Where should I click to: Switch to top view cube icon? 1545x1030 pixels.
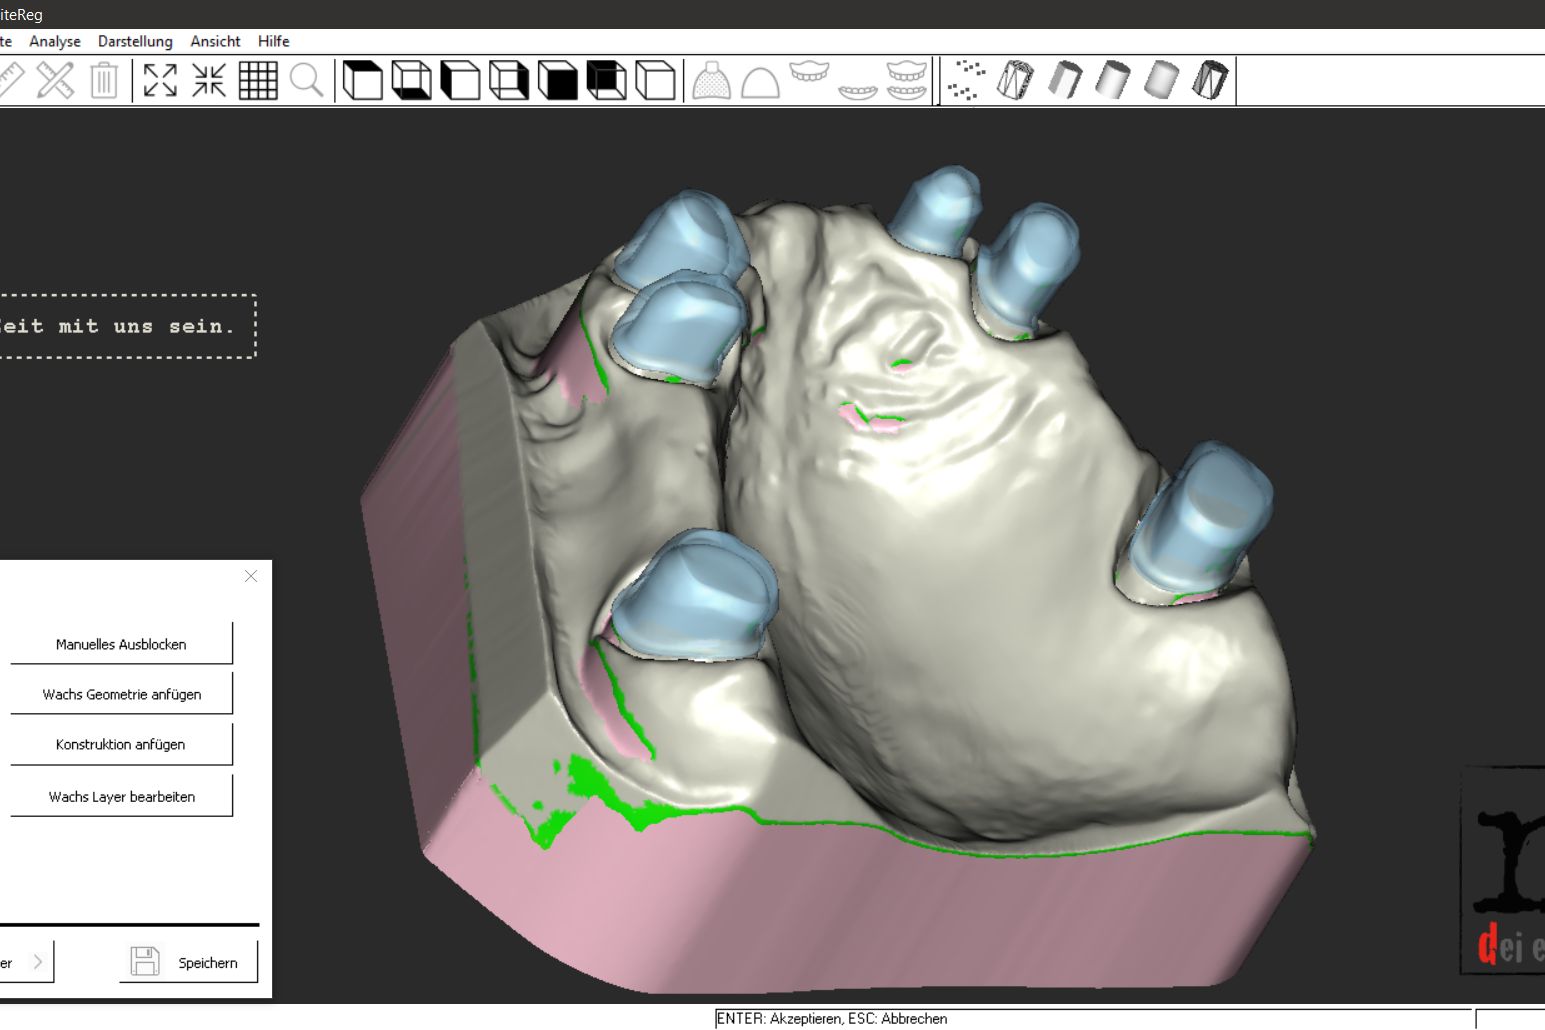point(362,80)
